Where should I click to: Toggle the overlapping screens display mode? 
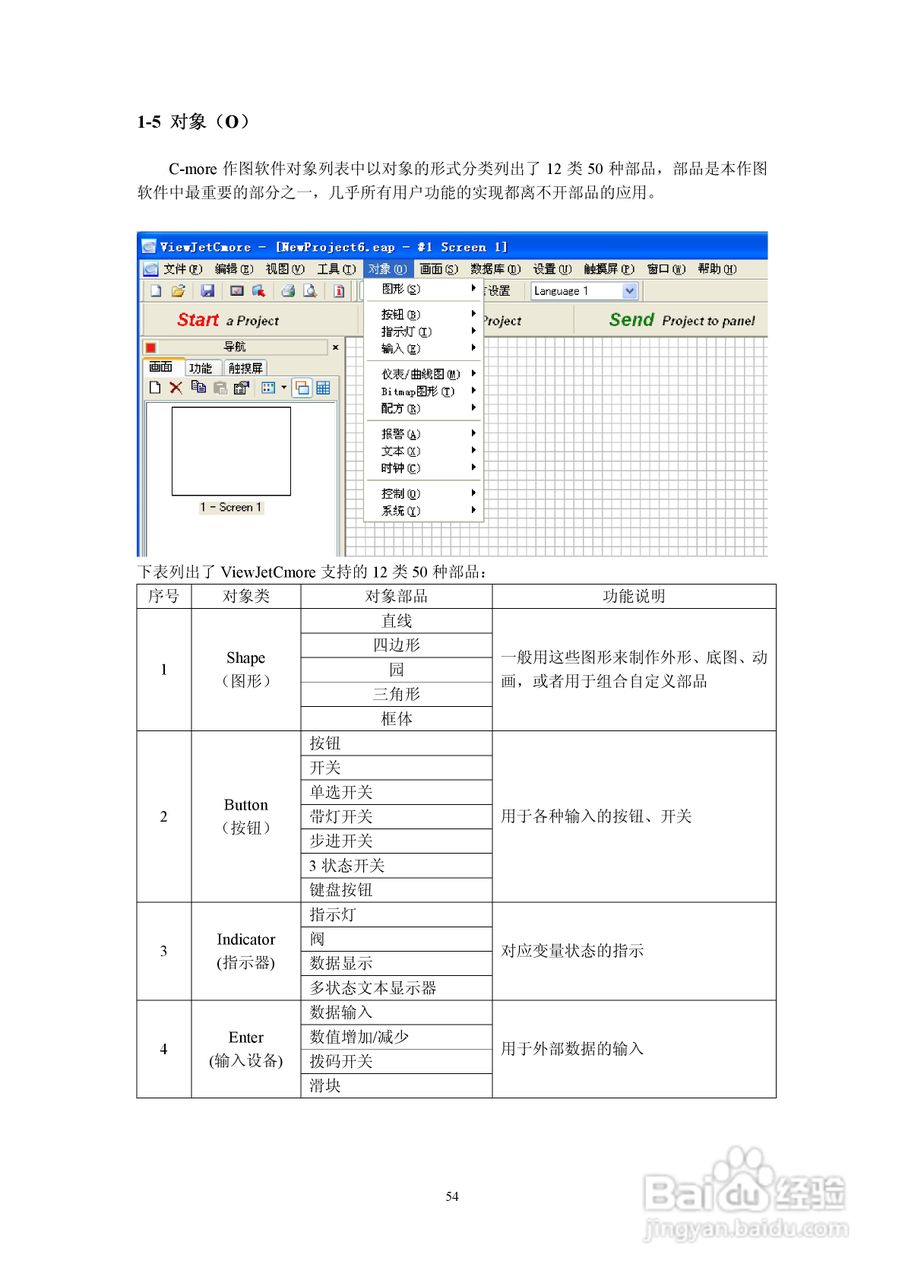coord(302,386)
